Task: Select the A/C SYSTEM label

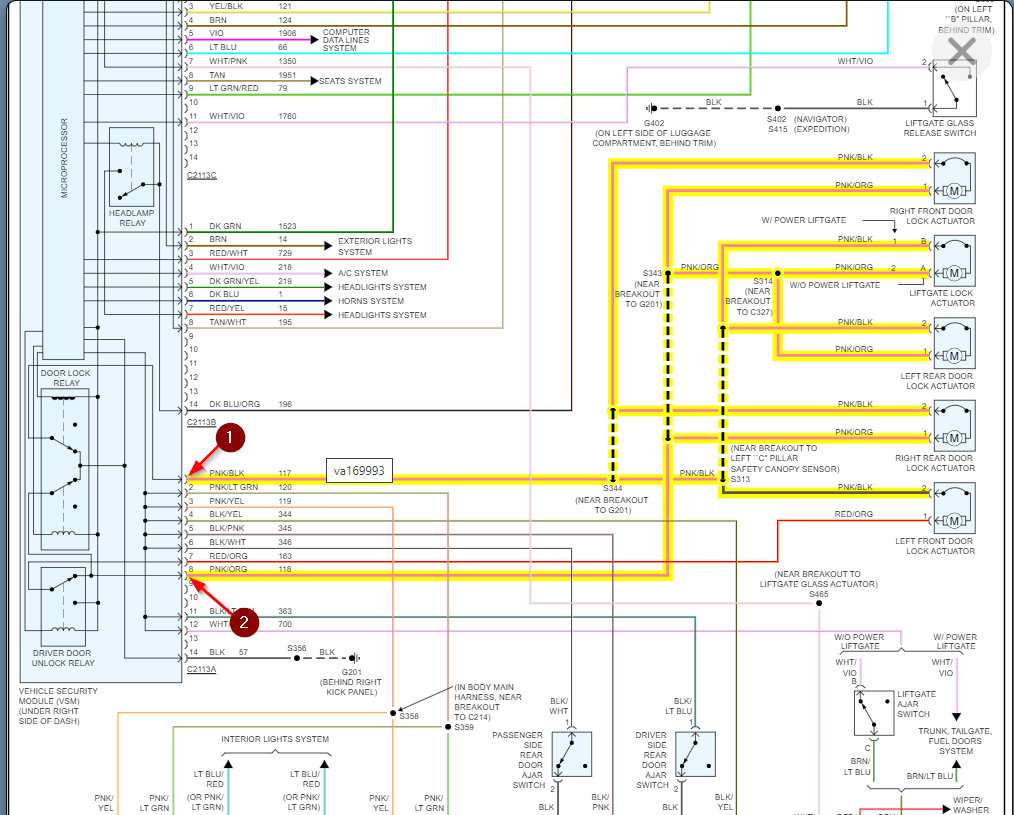Action: [x=363, y=273]
